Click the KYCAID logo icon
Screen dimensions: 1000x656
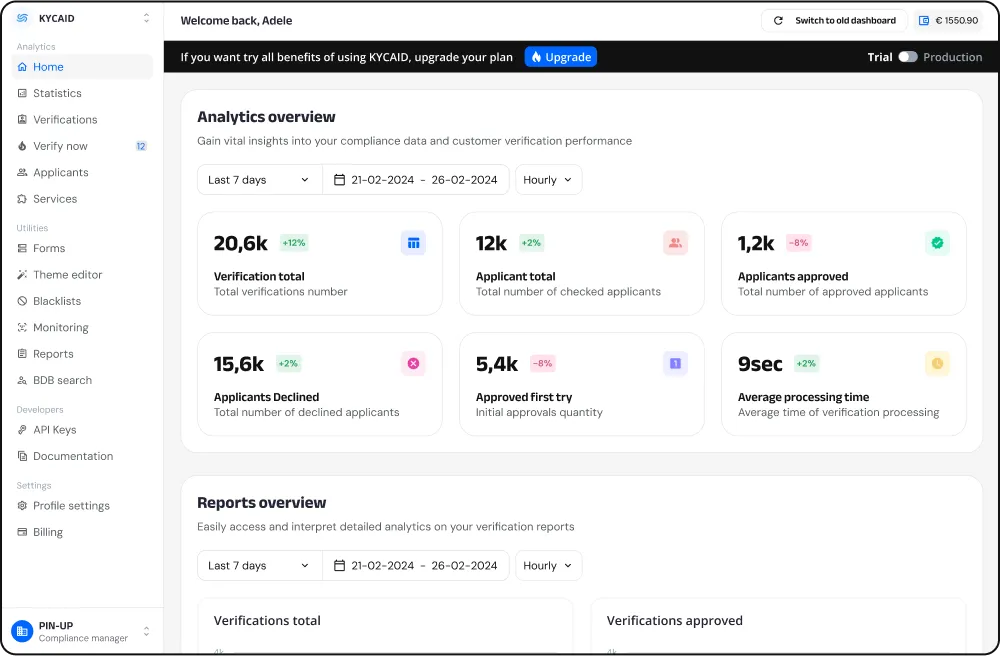coord(20,18)
